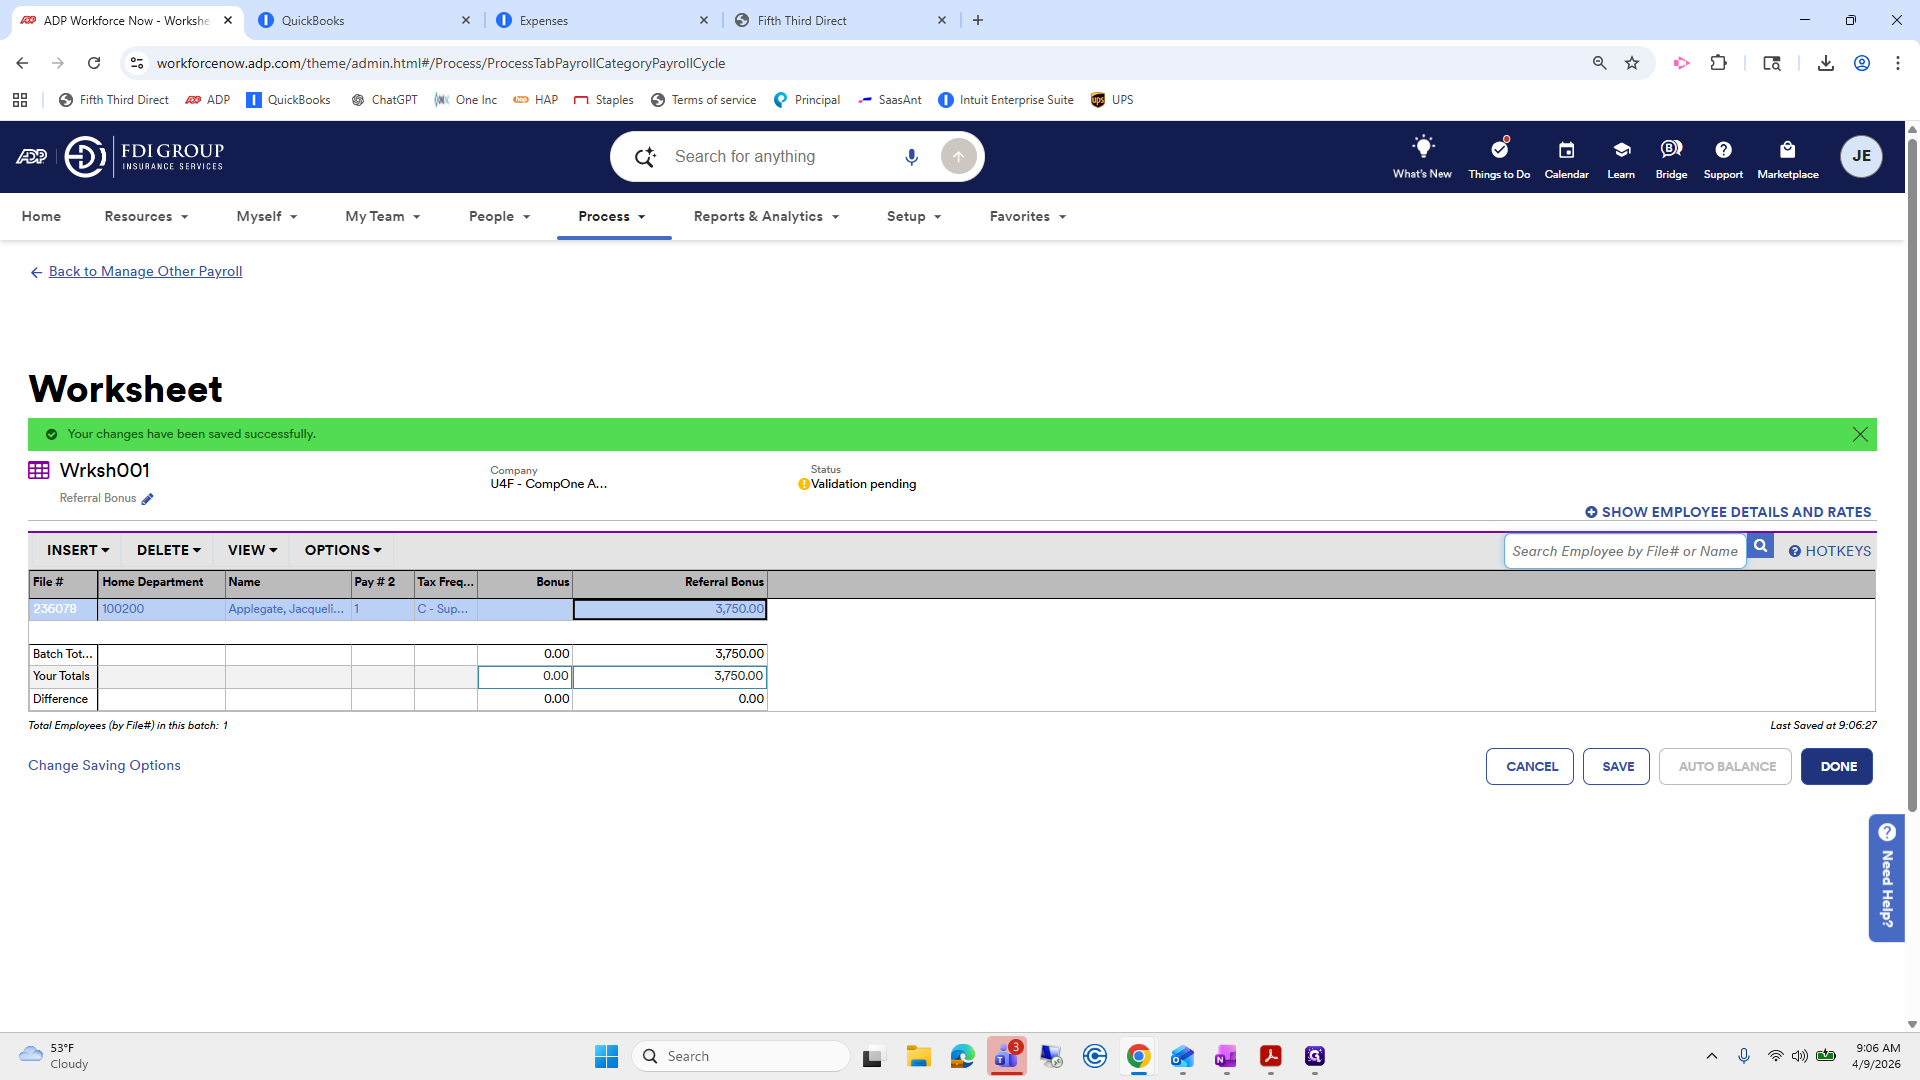
Task: Edit the Referral Bonus name pencil icon
Action: click(148, 499)
